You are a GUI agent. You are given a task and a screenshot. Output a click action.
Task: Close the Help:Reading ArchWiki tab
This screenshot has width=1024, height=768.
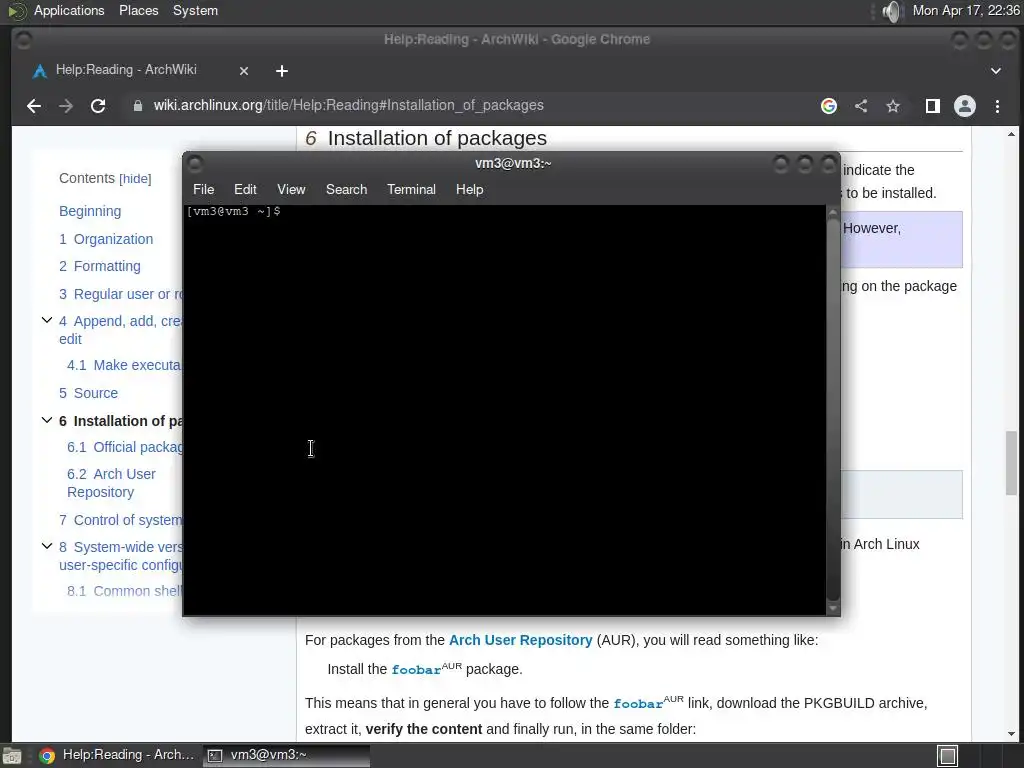(x=244, y=71)
